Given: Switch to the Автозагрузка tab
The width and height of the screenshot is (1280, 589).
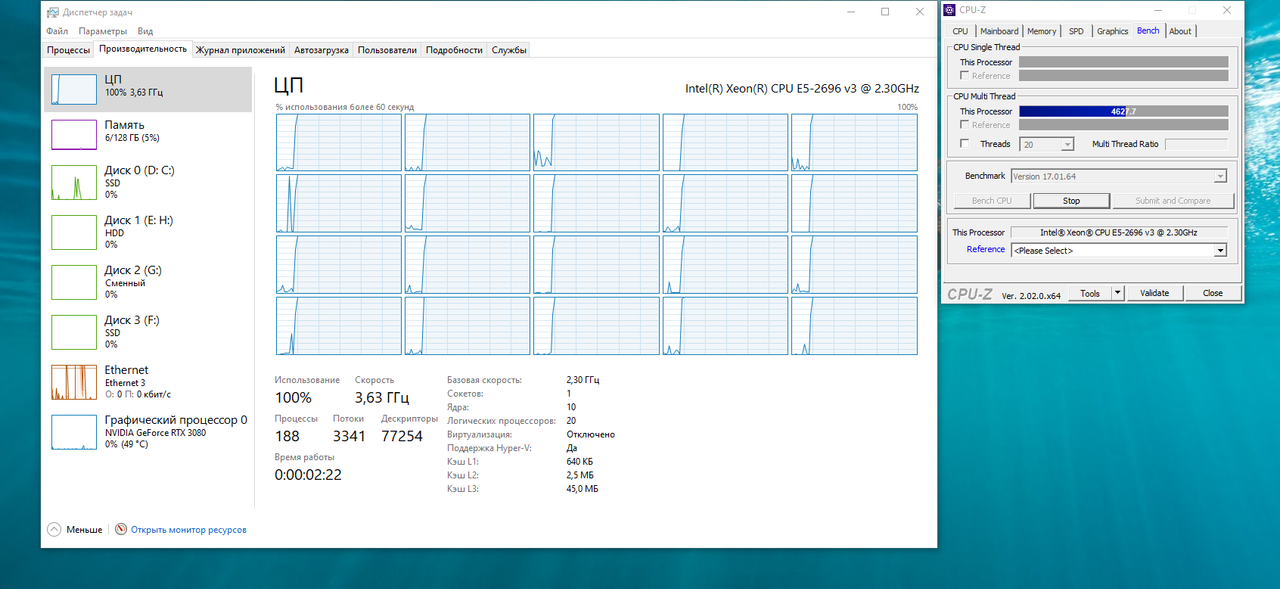Looking at the screenshot, I should click(x=321, y=50).
